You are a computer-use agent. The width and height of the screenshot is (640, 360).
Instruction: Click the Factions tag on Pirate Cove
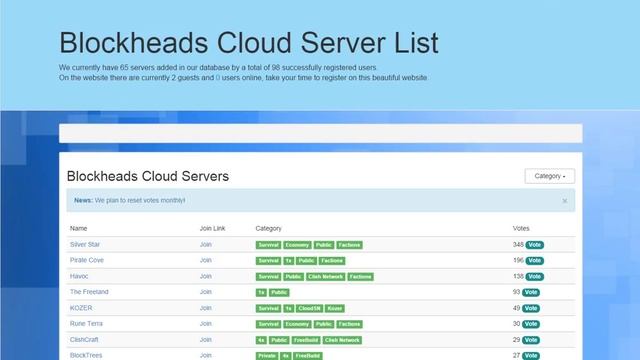click(332, 261)
